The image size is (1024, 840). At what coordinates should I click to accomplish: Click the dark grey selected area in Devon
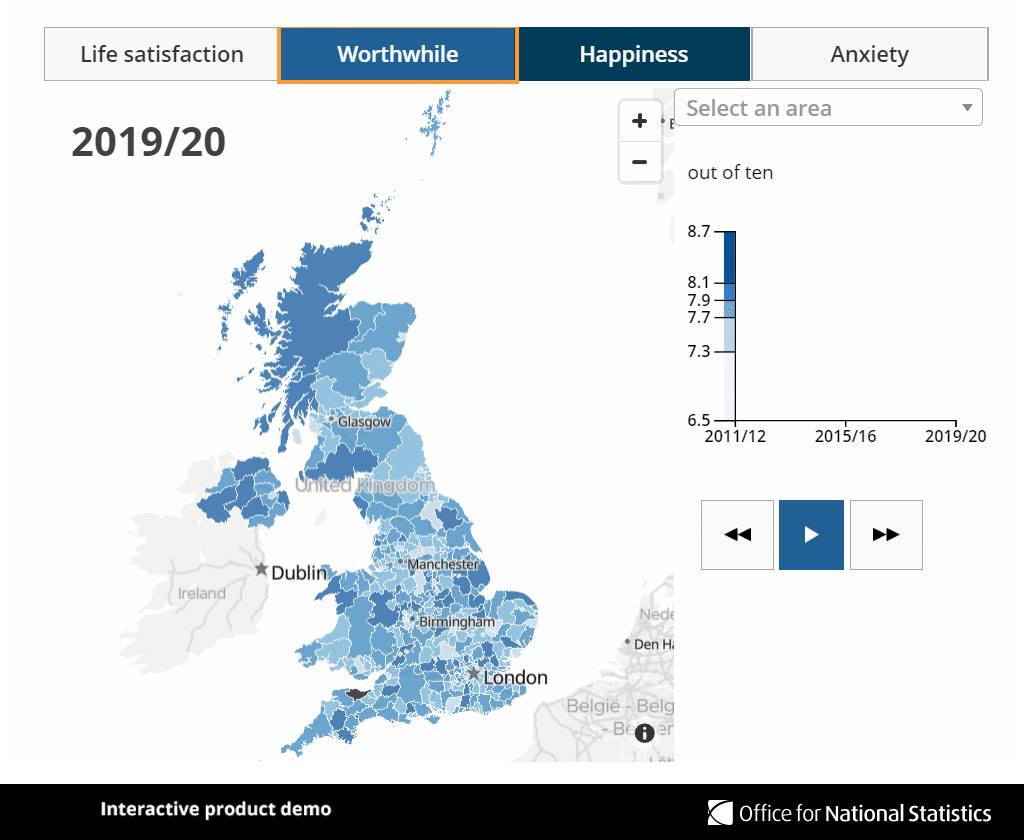[x=357, y=694]
